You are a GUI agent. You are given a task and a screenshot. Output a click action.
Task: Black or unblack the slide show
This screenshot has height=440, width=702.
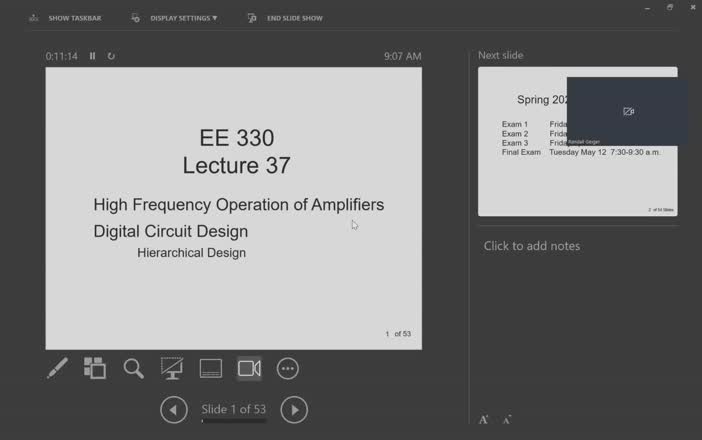[x=172, y=368]
